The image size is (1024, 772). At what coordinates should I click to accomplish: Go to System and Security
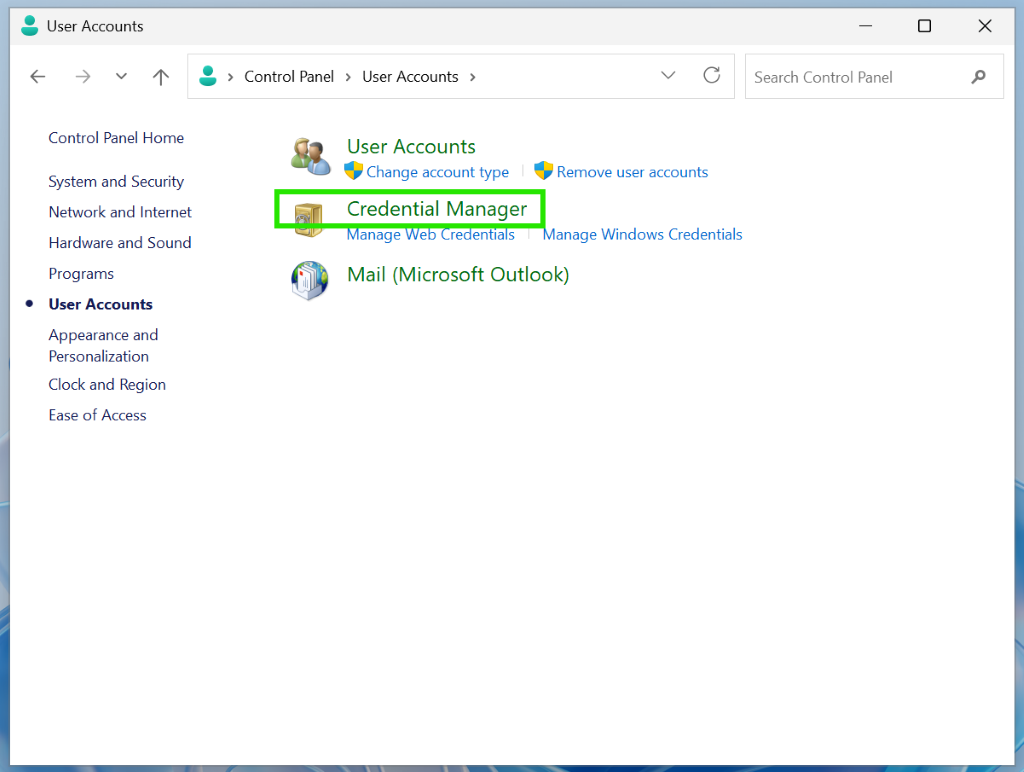[116, 182]
